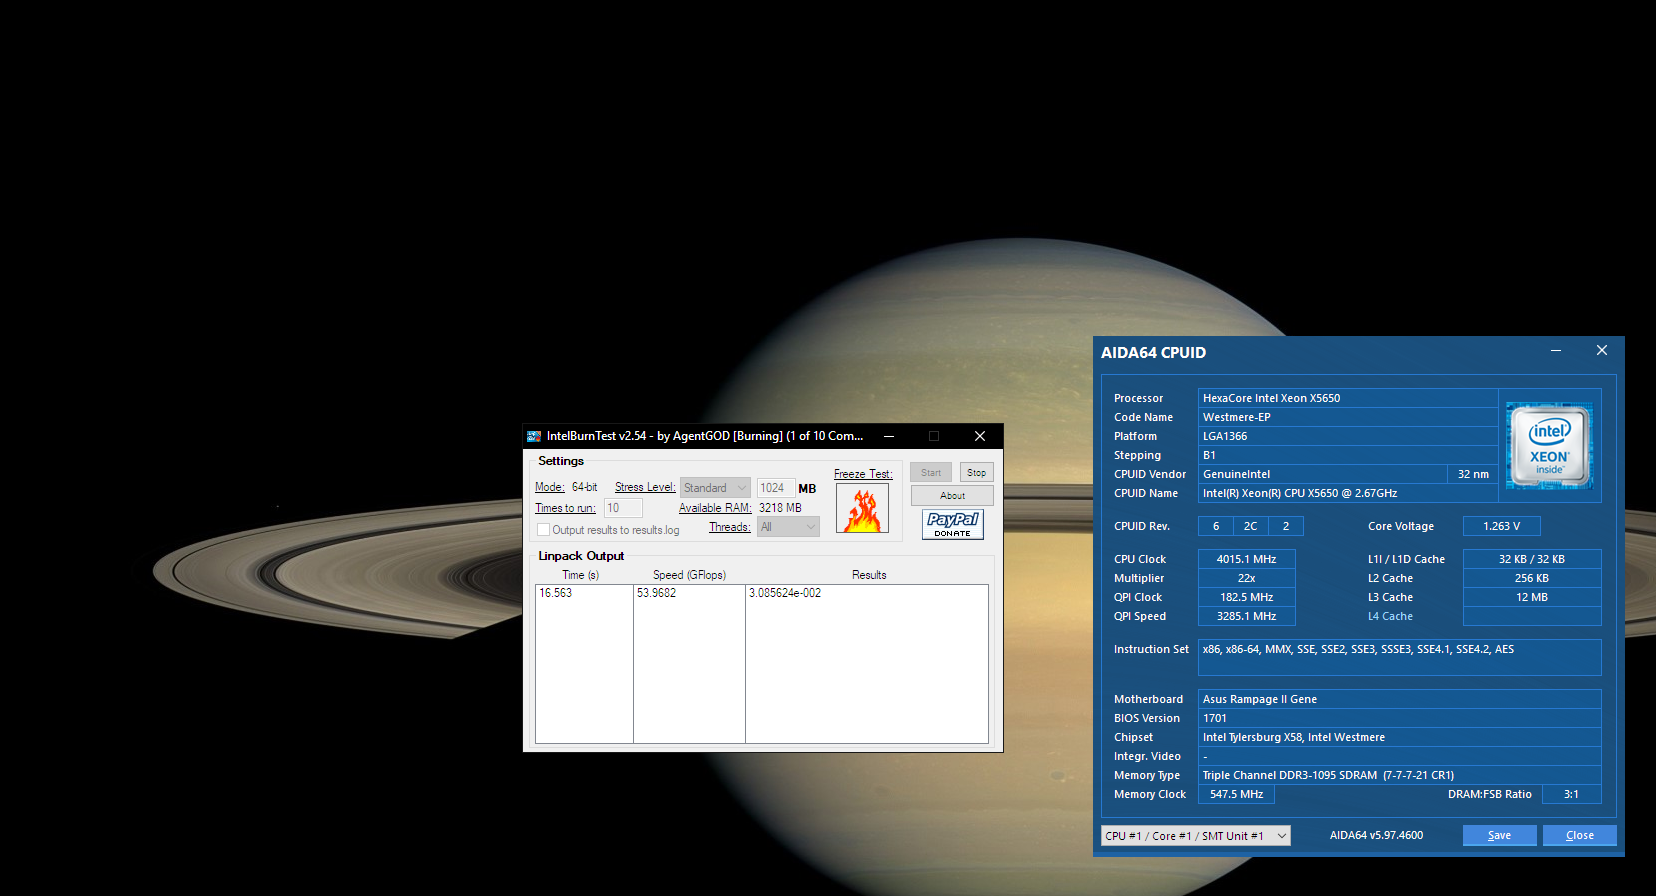Click the IntelBurnTest title bar app icon

point(534,436)
